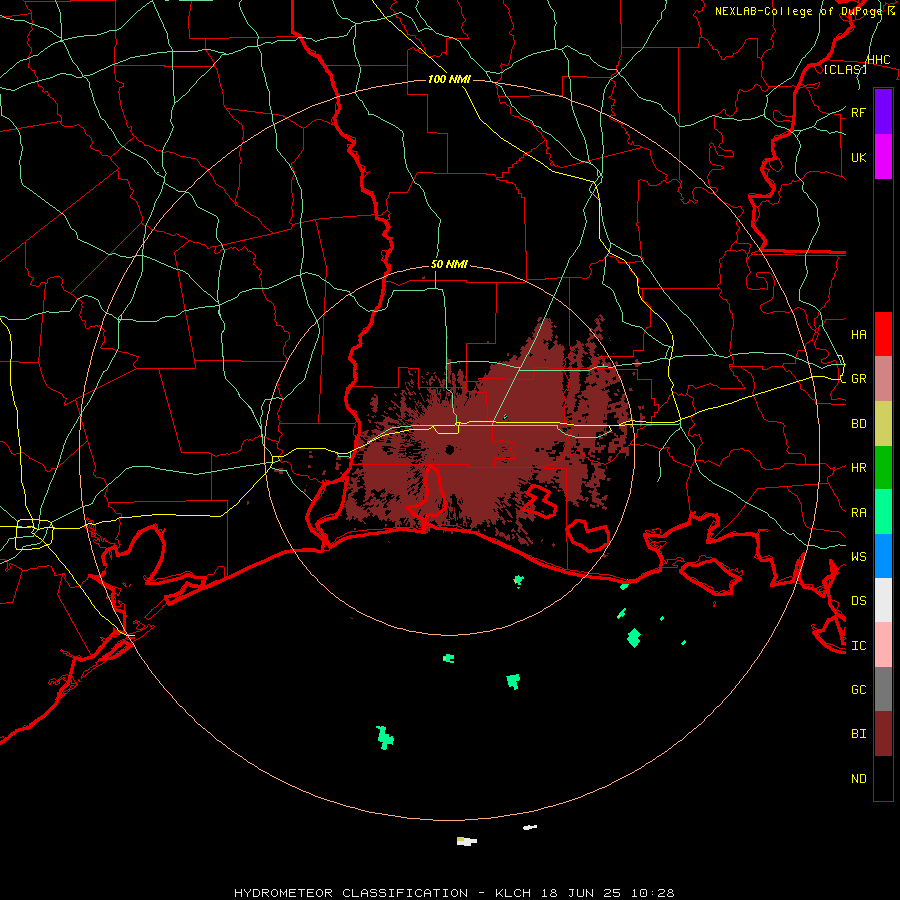The height and width of the screenshot is (900, 900).
Task: Click the '18 JUN 25' date text
Action: tap(582, 893)
